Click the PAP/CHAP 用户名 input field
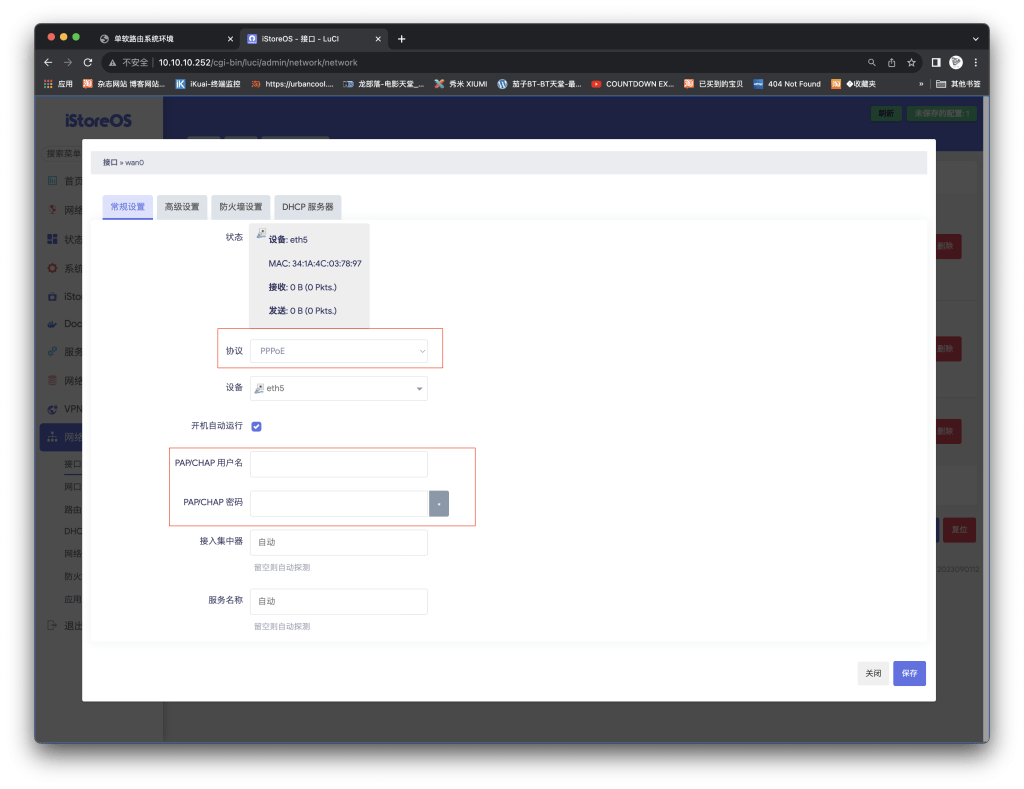Image resolution: width=1024 pixels, height=789 pixels. click(339, 464)
